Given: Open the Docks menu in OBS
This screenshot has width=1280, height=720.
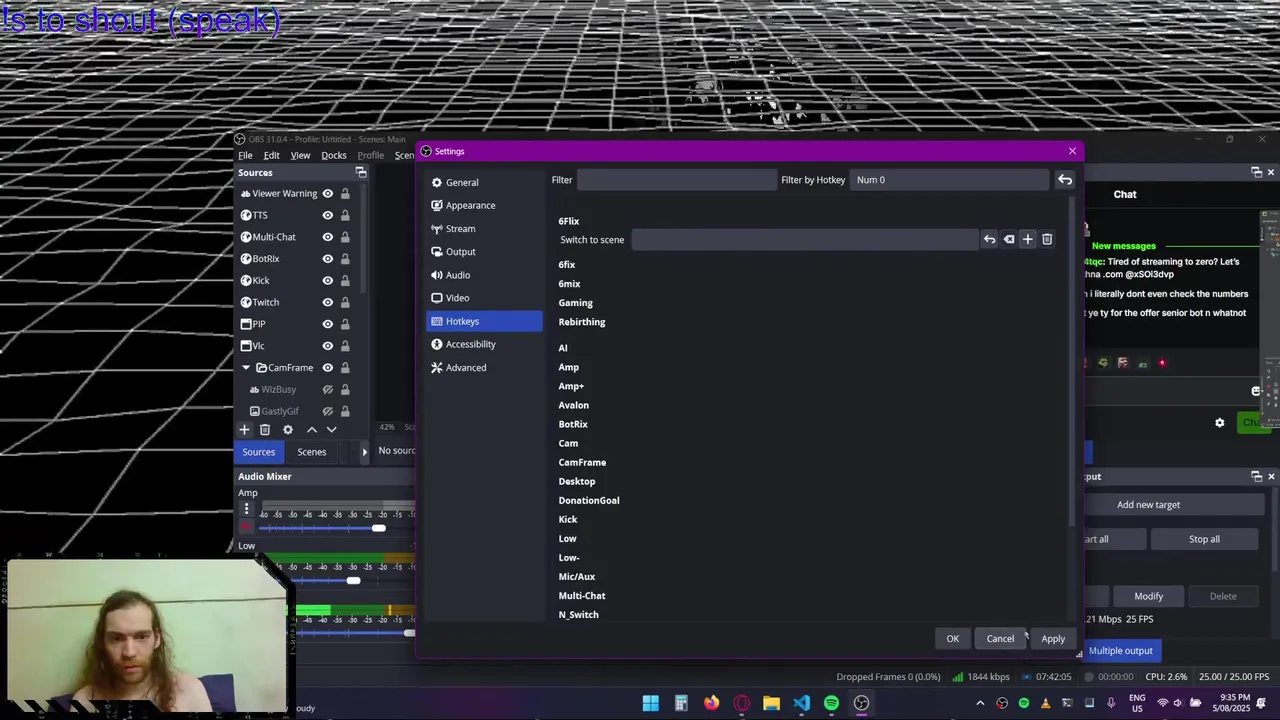Looking at the screenshot, I should pos(334,156).
